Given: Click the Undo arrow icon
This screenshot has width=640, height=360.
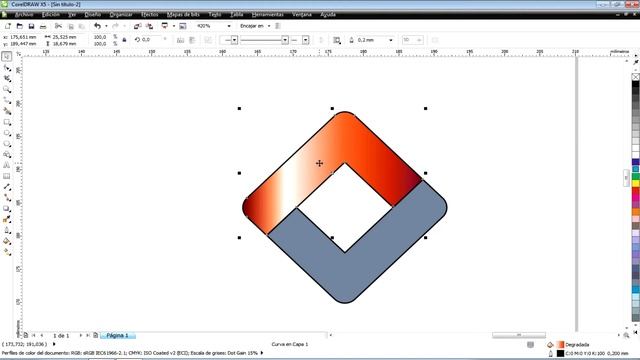Looking at the screenshot, I should coord(97,26).
